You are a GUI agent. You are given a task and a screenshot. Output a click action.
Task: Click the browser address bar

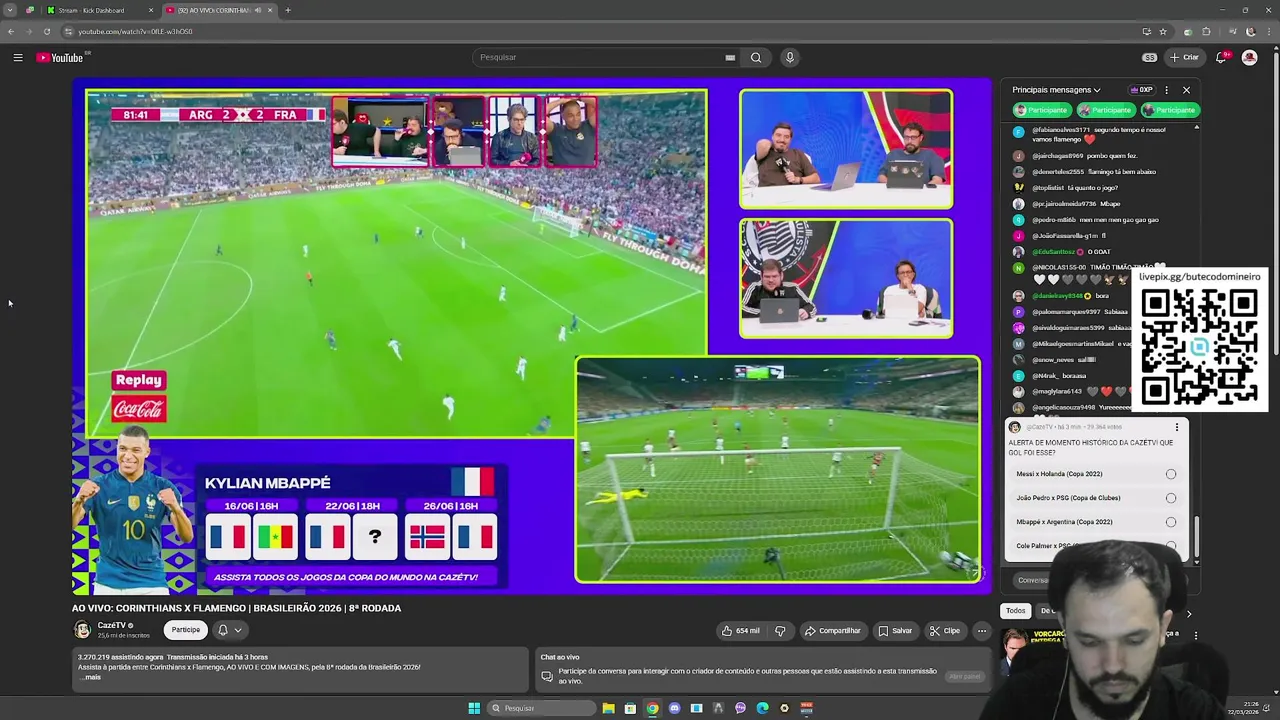[x=600, y=31]
